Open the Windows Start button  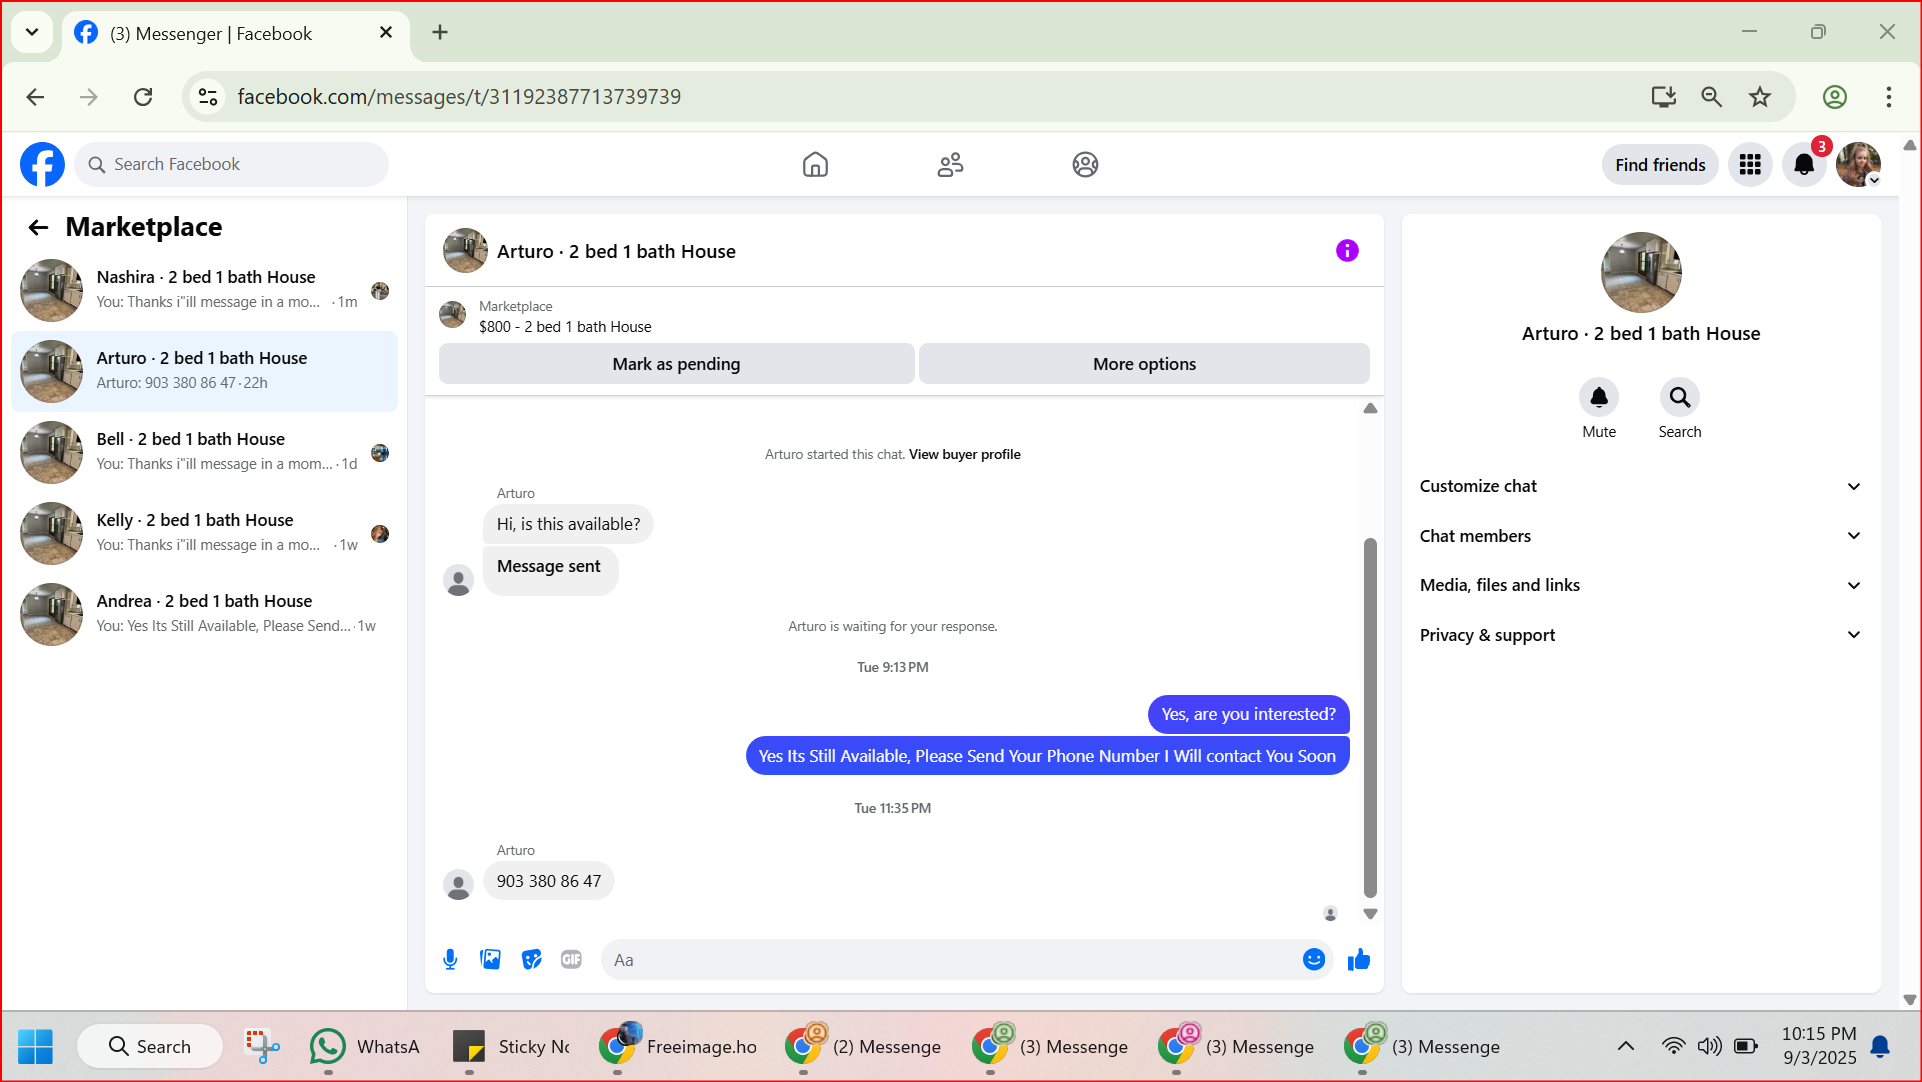pos(36,1046)
